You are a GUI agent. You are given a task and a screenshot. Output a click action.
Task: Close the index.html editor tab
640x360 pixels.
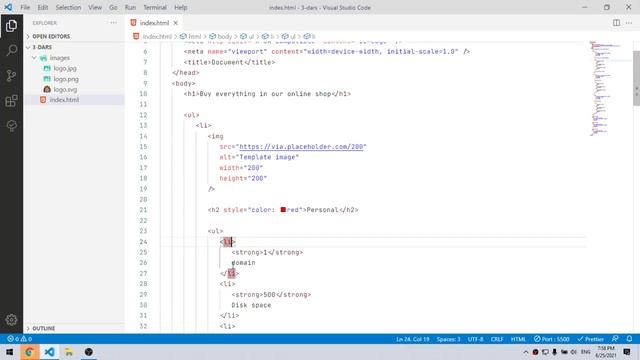click(176, 23)
